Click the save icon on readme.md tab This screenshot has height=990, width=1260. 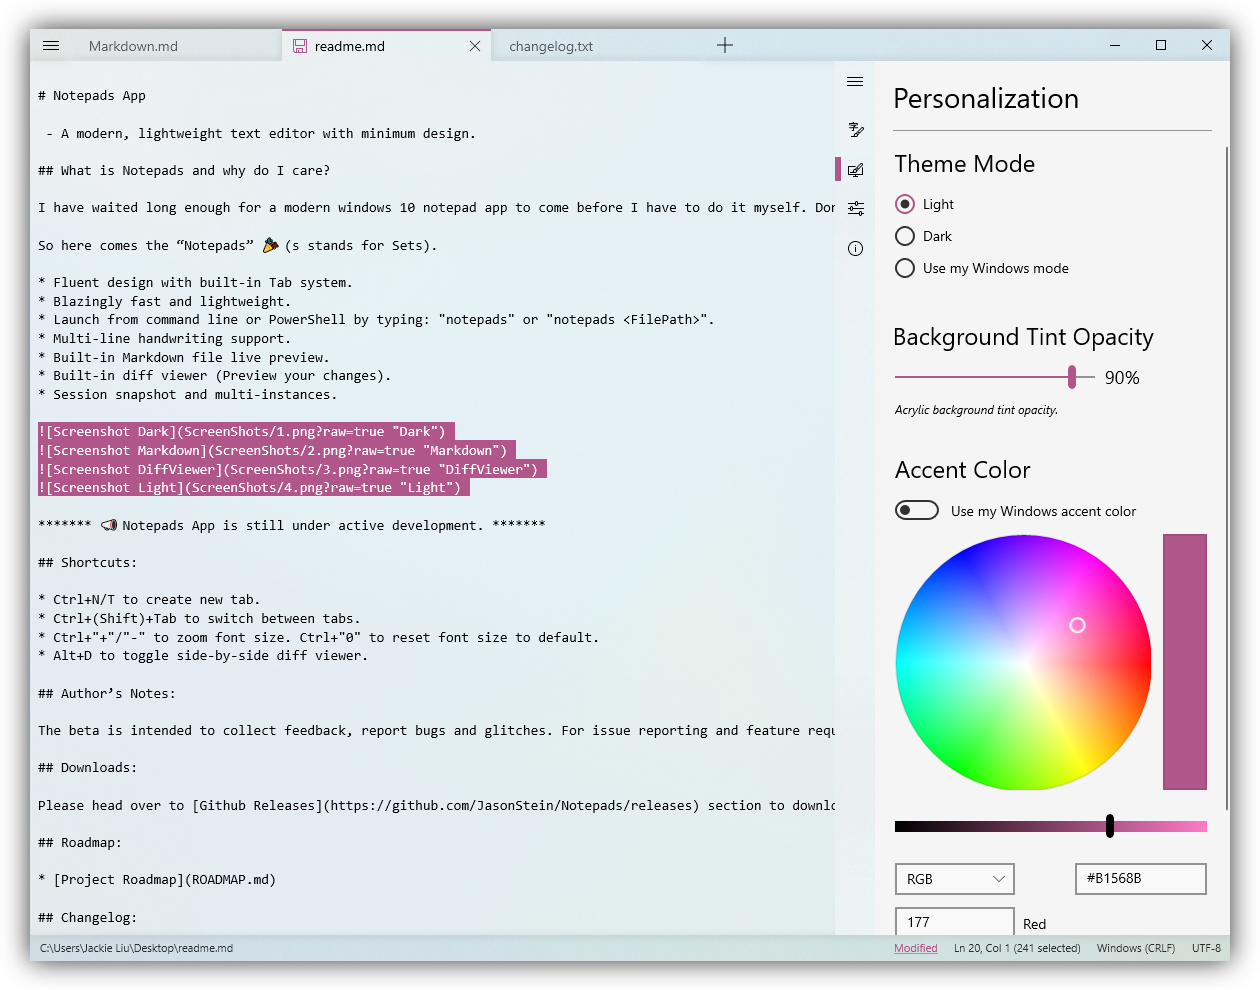point(300,46)
